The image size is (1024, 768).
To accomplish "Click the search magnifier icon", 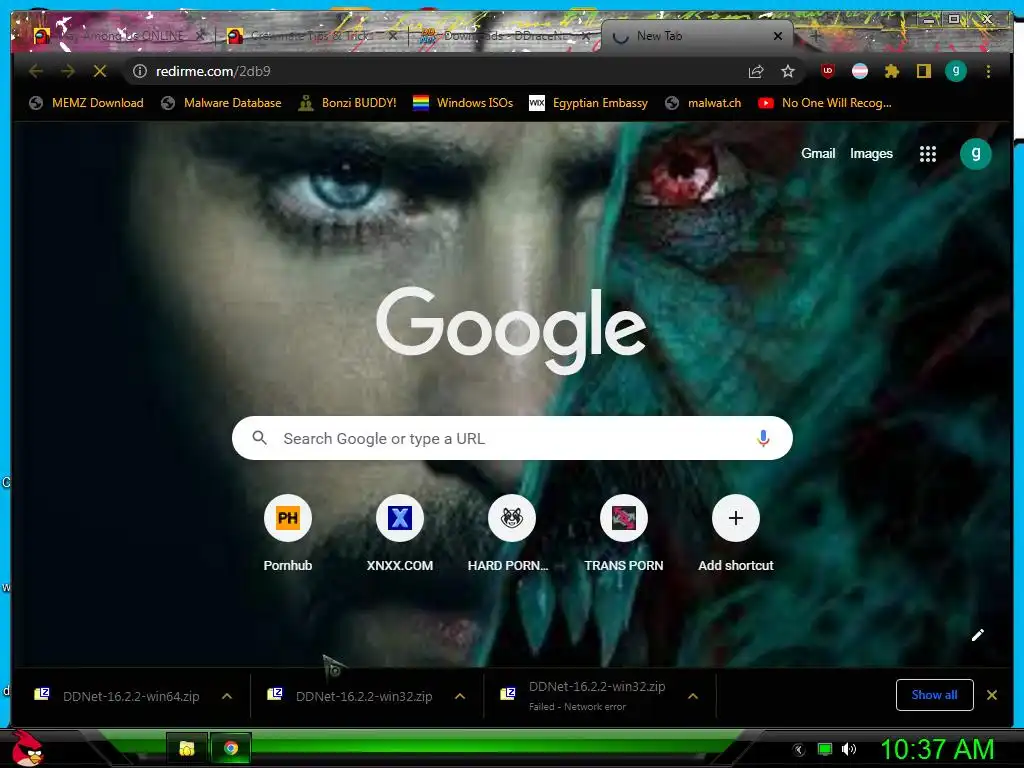I will pyautogui.click(x=259, y=438).
